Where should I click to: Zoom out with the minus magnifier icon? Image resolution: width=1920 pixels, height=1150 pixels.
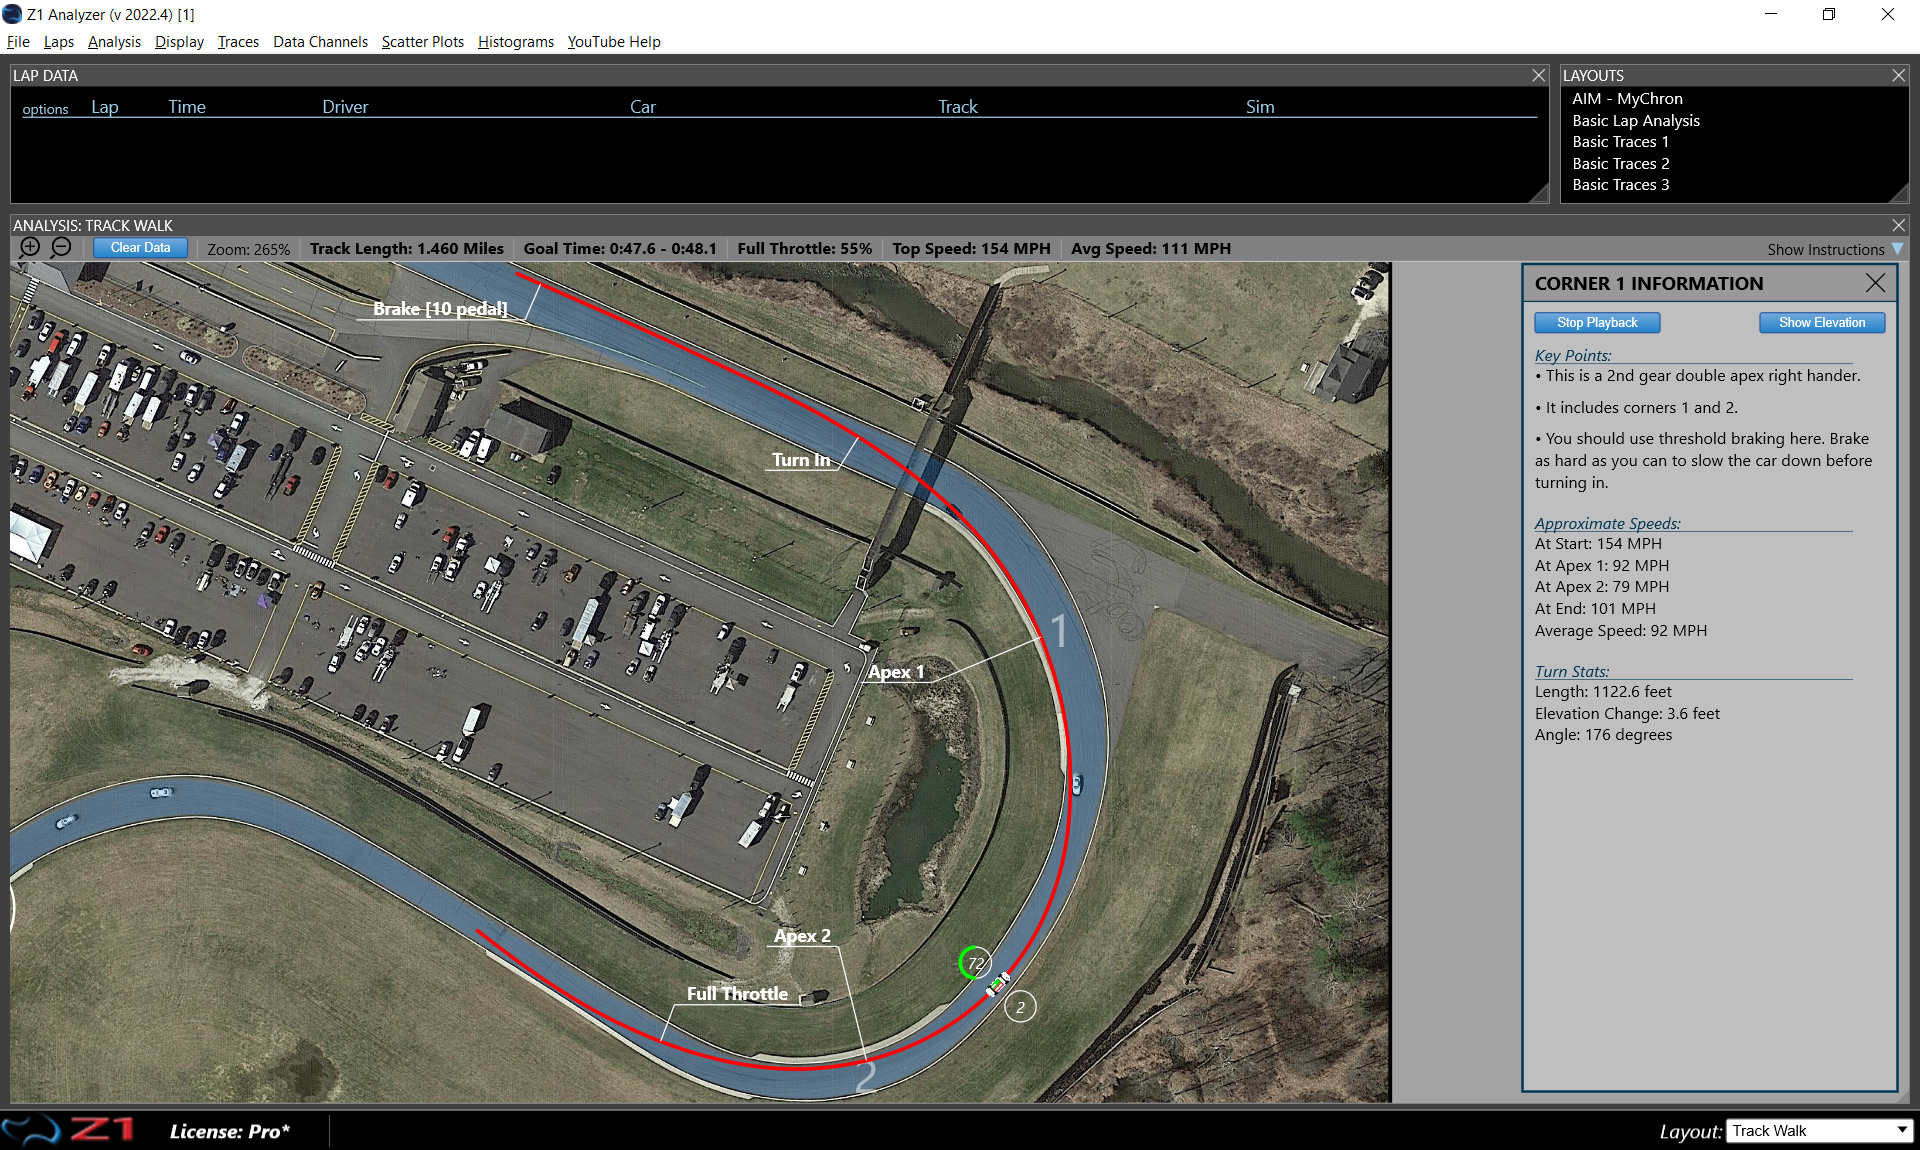tap(61, 248)
